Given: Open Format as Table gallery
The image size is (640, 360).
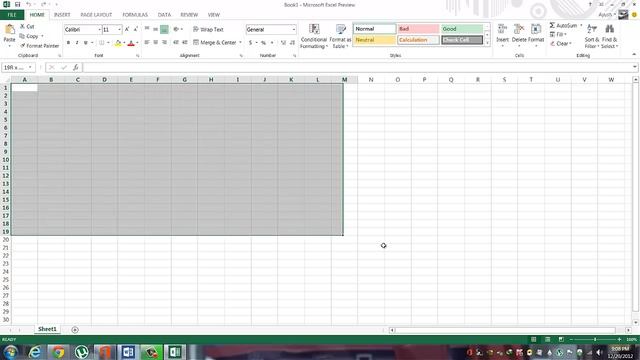Looking at the screenshot, I should [x=340, y=36].
